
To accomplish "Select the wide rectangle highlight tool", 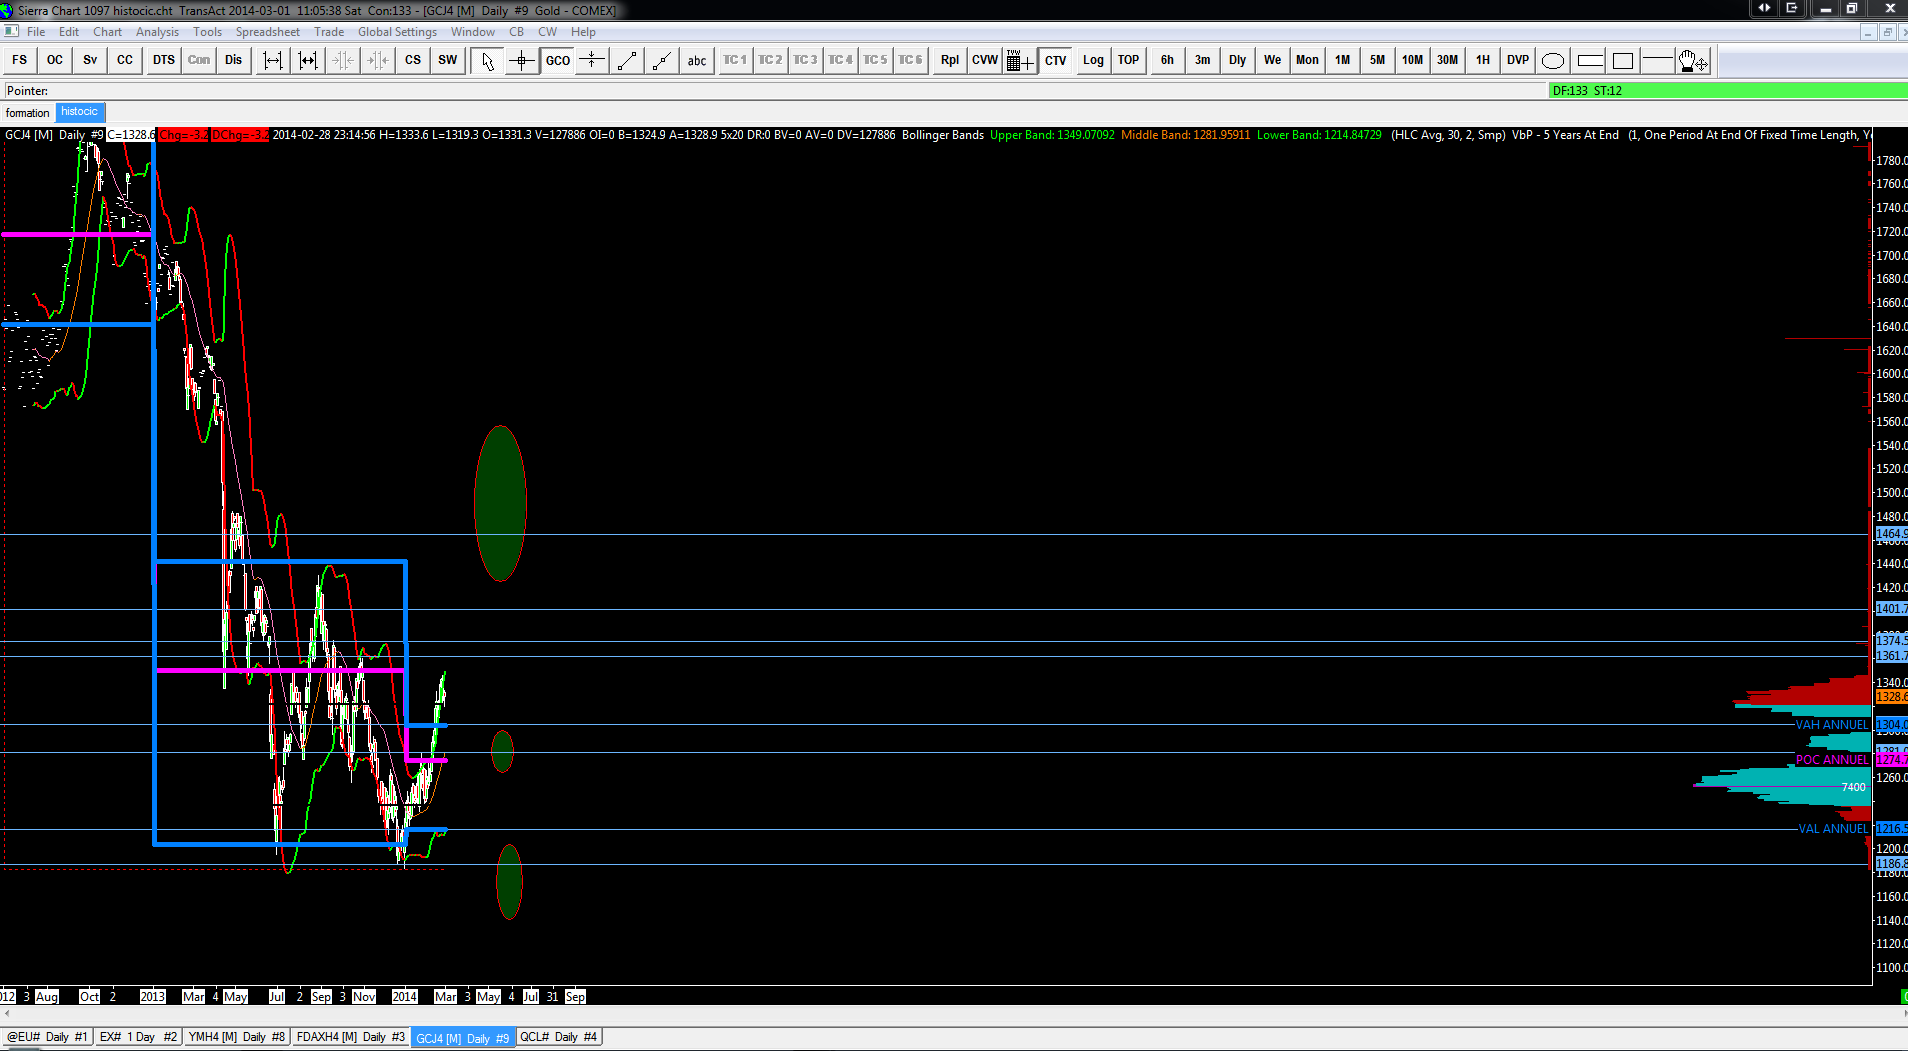I will 1589,60.
